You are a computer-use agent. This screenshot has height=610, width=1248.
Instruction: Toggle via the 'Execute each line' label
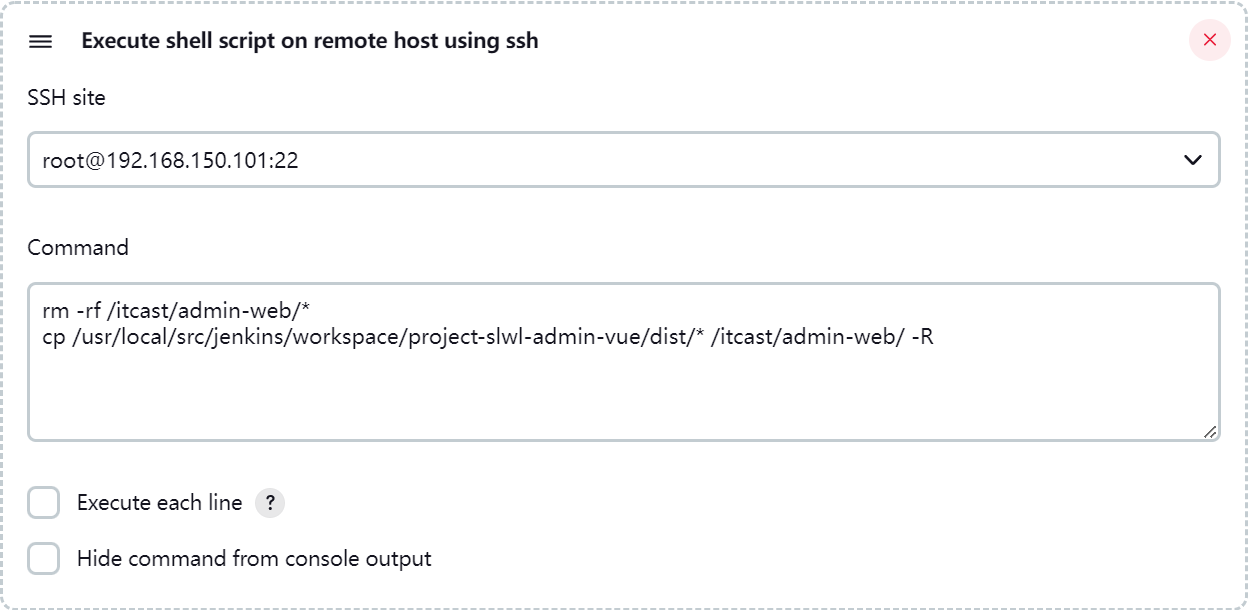pyautogui.click(x=159, y=503)
